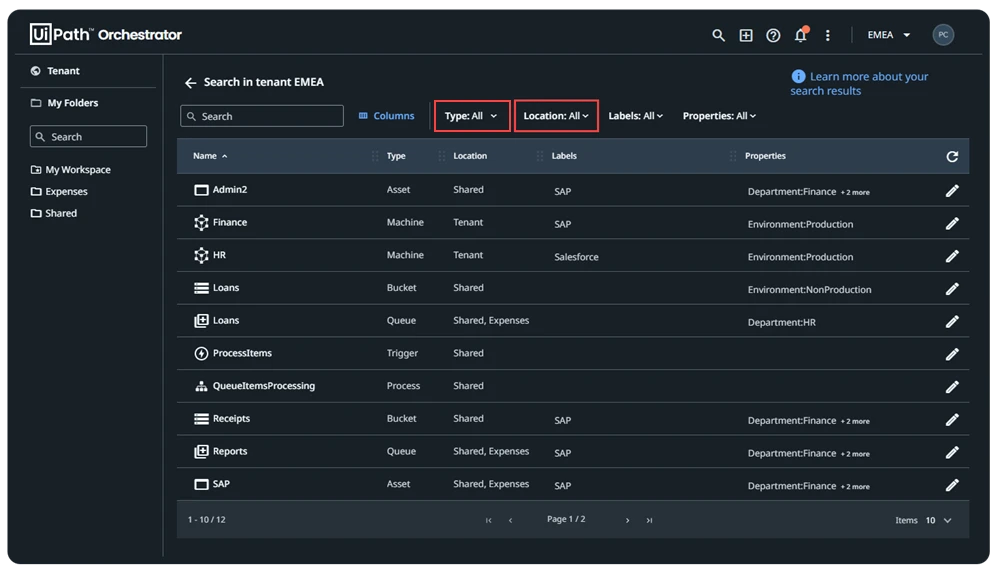The height and width of the screenshot is (575, 1001).
Task: Click the sidebar folder search field
Action: [x=88, y=137]
